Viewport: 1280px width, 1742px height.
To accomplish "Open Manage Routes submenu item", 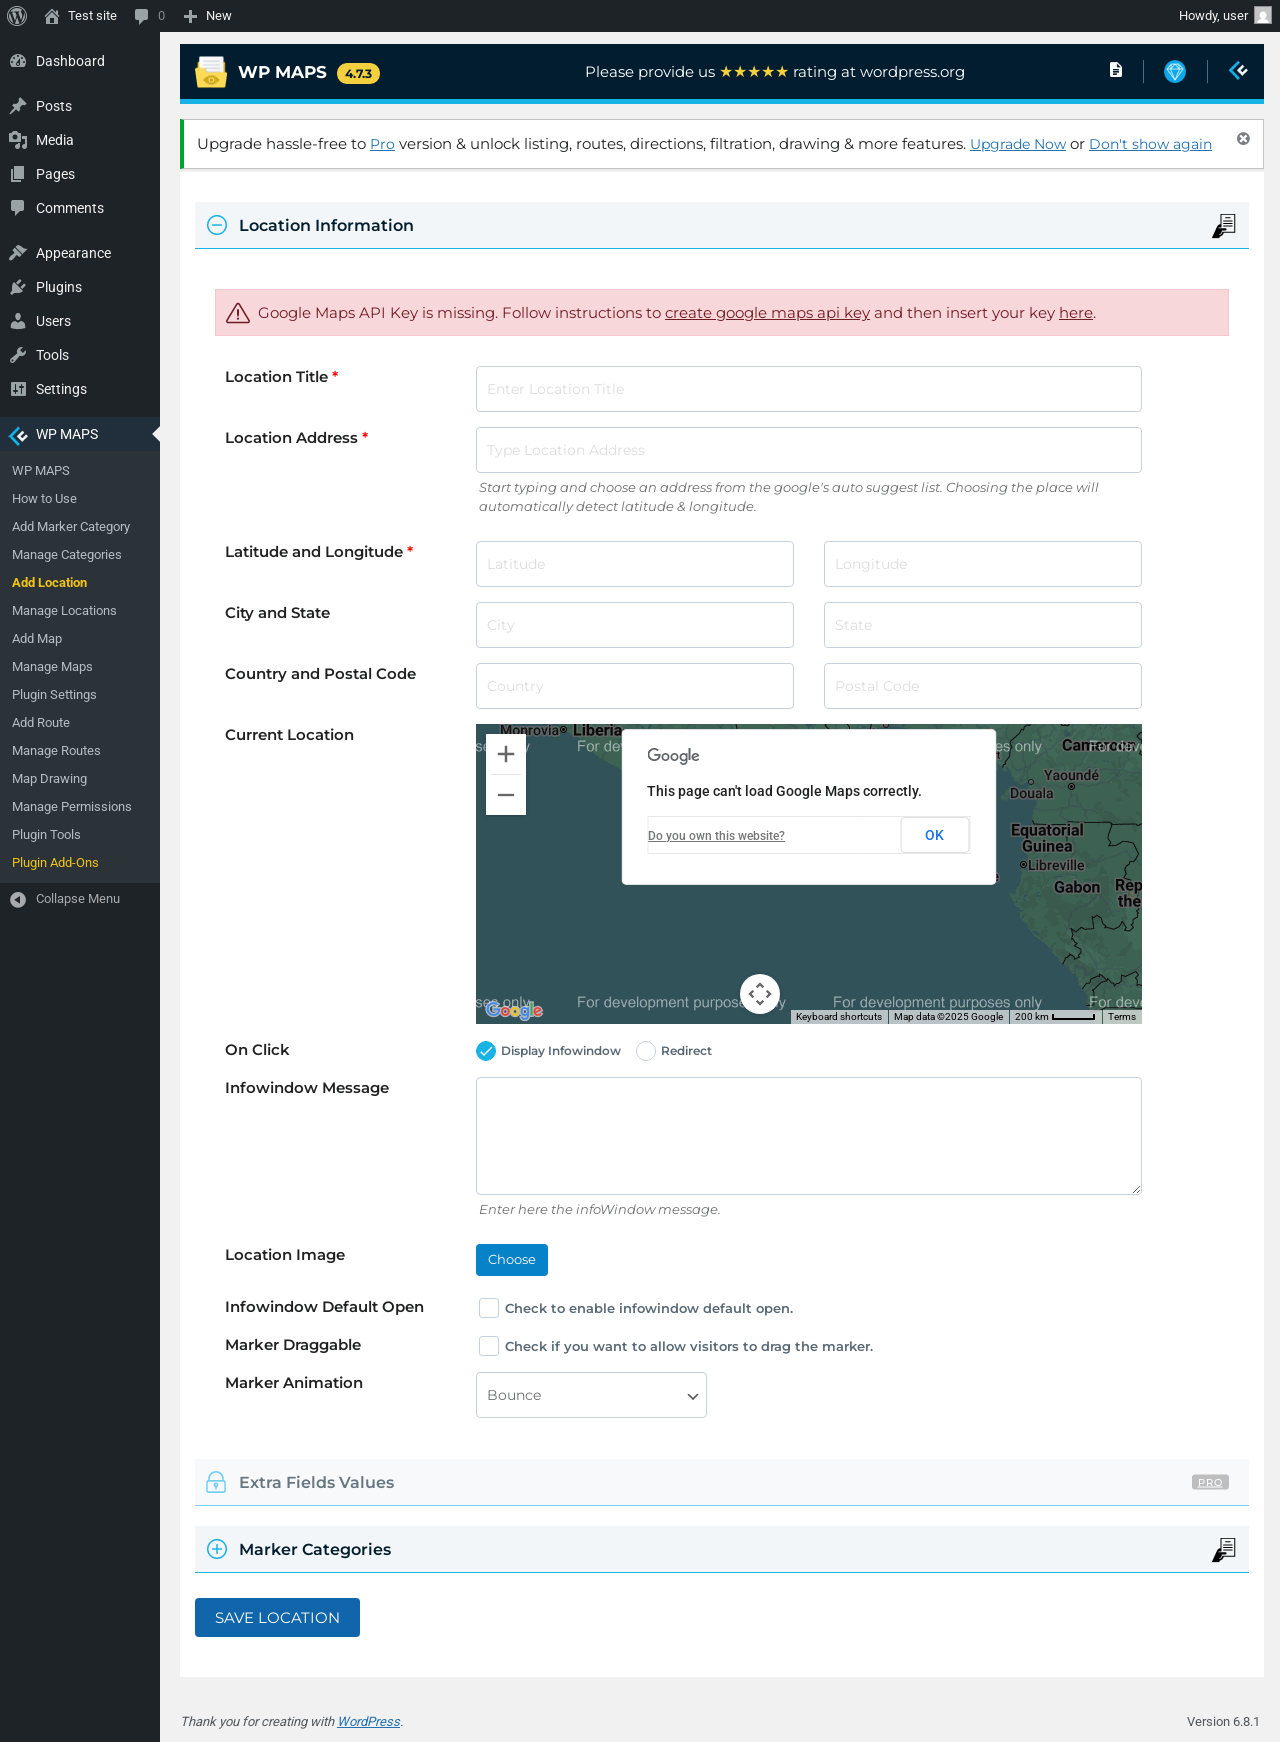I will click(x=56, y=751).
